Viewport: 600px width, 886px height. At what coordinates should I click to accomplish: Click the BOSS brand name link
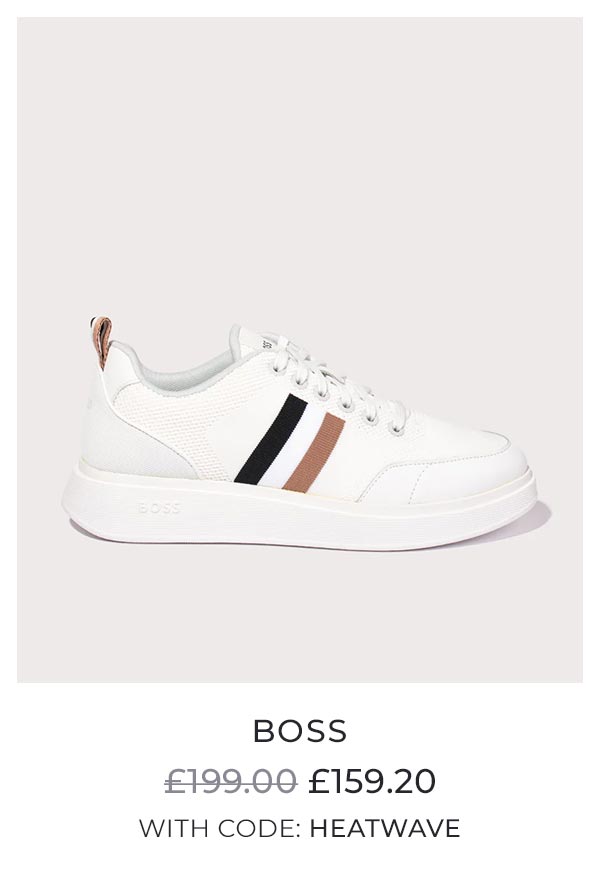coord(300,731)
